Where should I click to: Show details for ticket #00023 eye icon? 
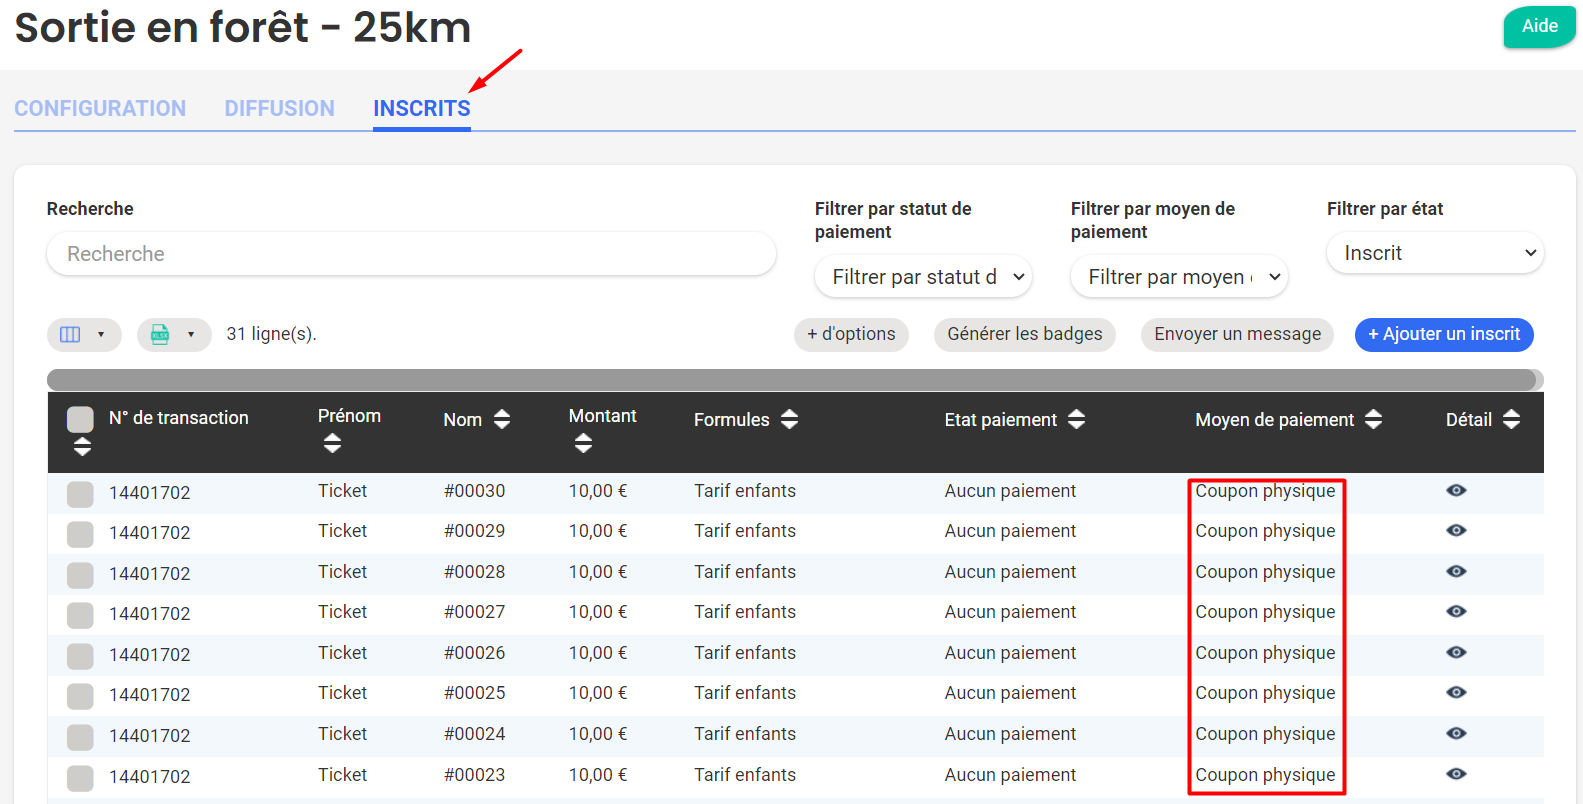(x=1456, y=774)
